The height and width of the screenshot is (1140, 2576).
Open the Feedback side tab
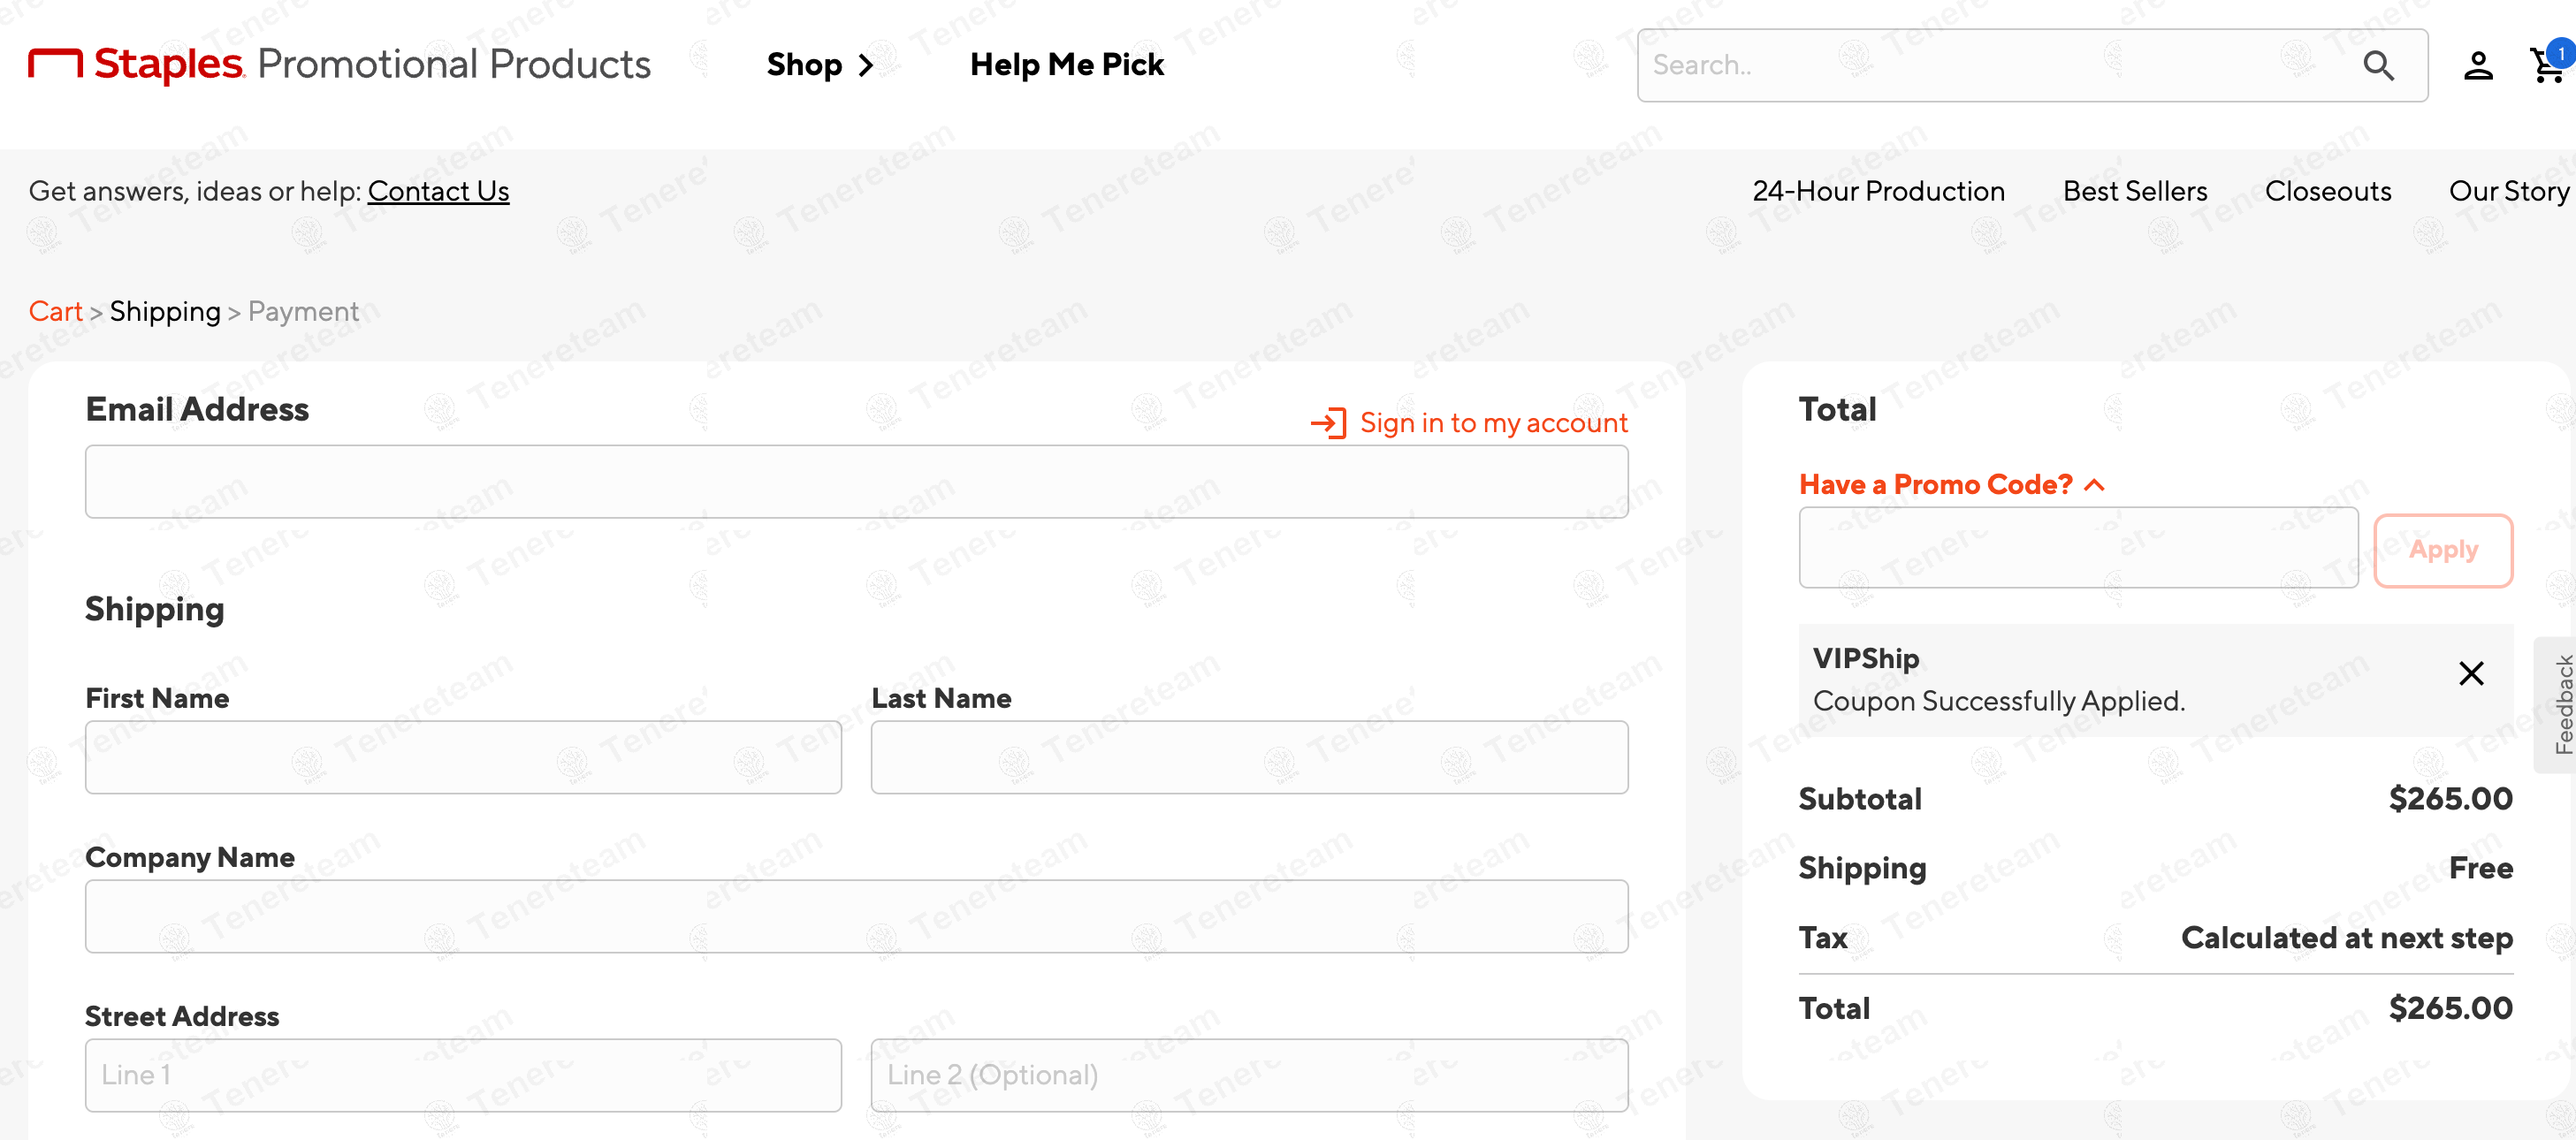point(2561,704)
